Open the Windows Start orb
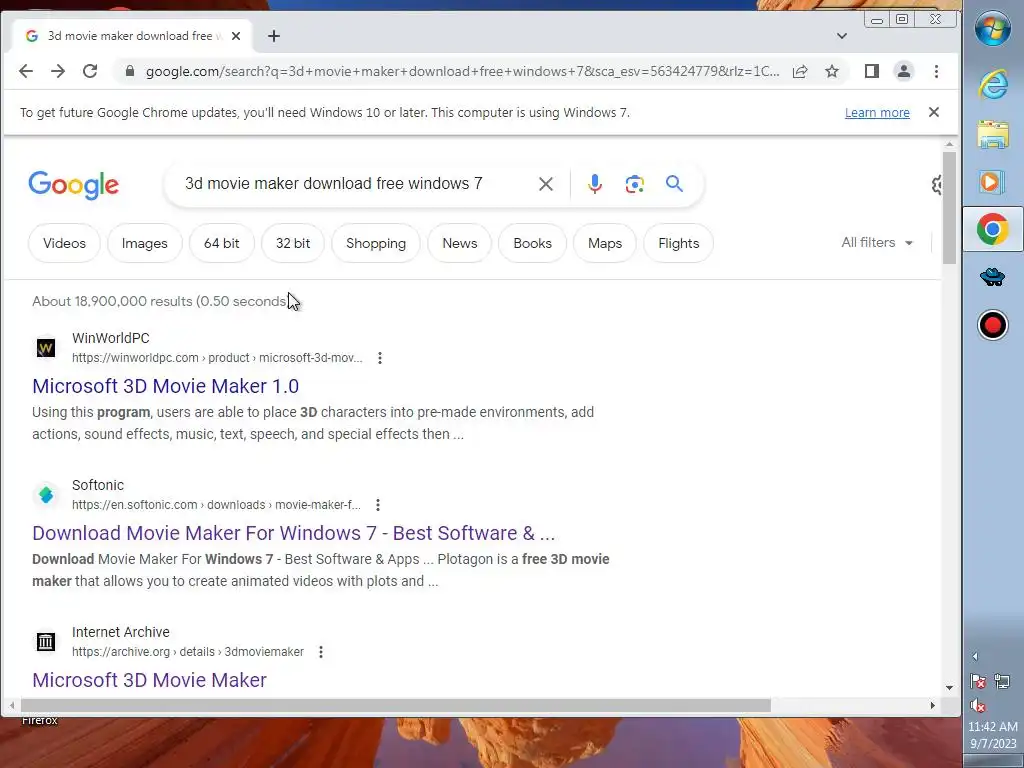Screen dimensions: 1024x768 click(x=993, y=28)
